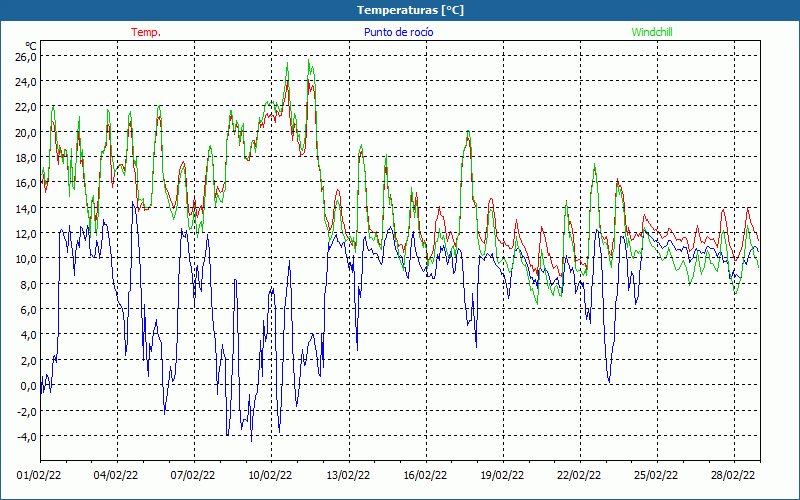Click the 22/02/22 date label
The height and width of the screenshot is (500, 800).
tap(580, 475)
